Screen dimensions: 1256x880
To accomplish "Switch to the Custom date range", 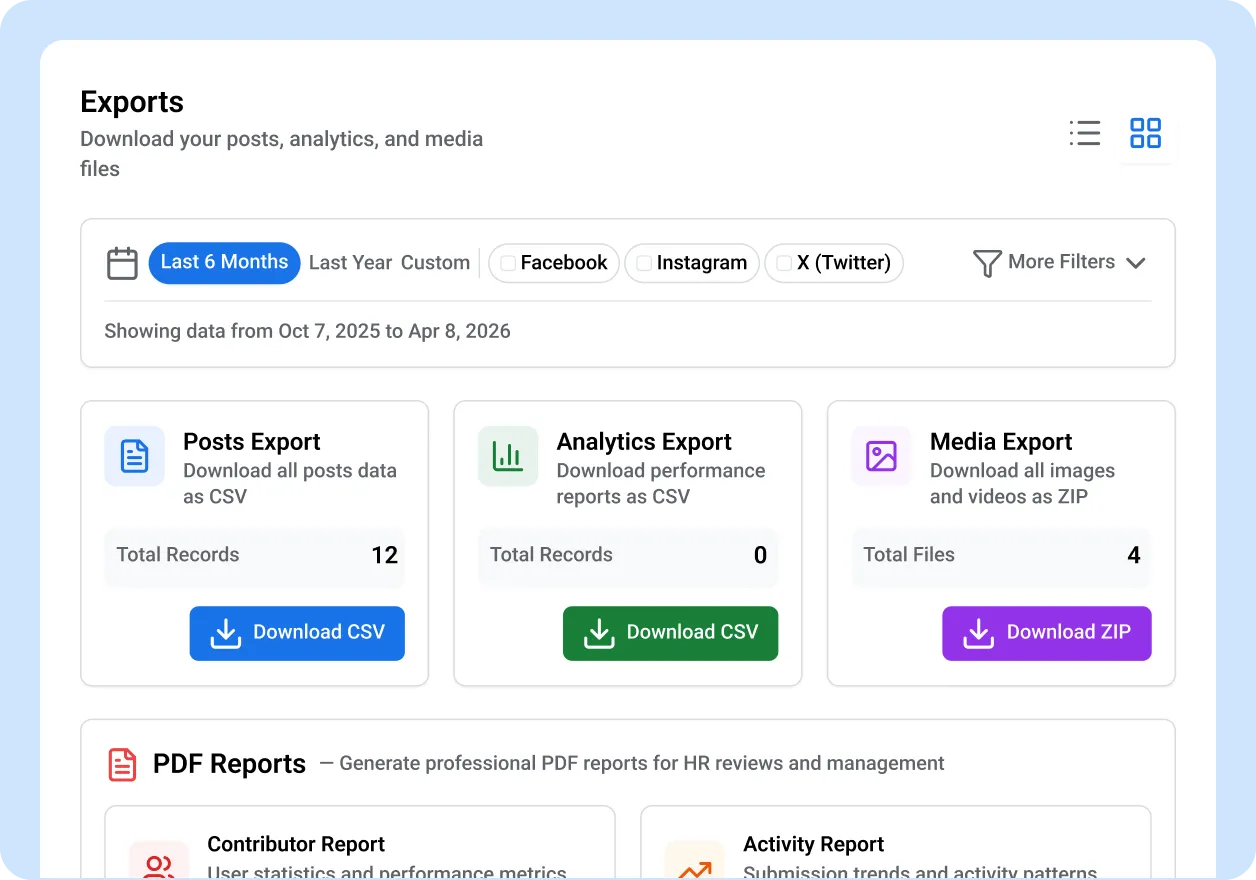I will click(x=436, y=262).
